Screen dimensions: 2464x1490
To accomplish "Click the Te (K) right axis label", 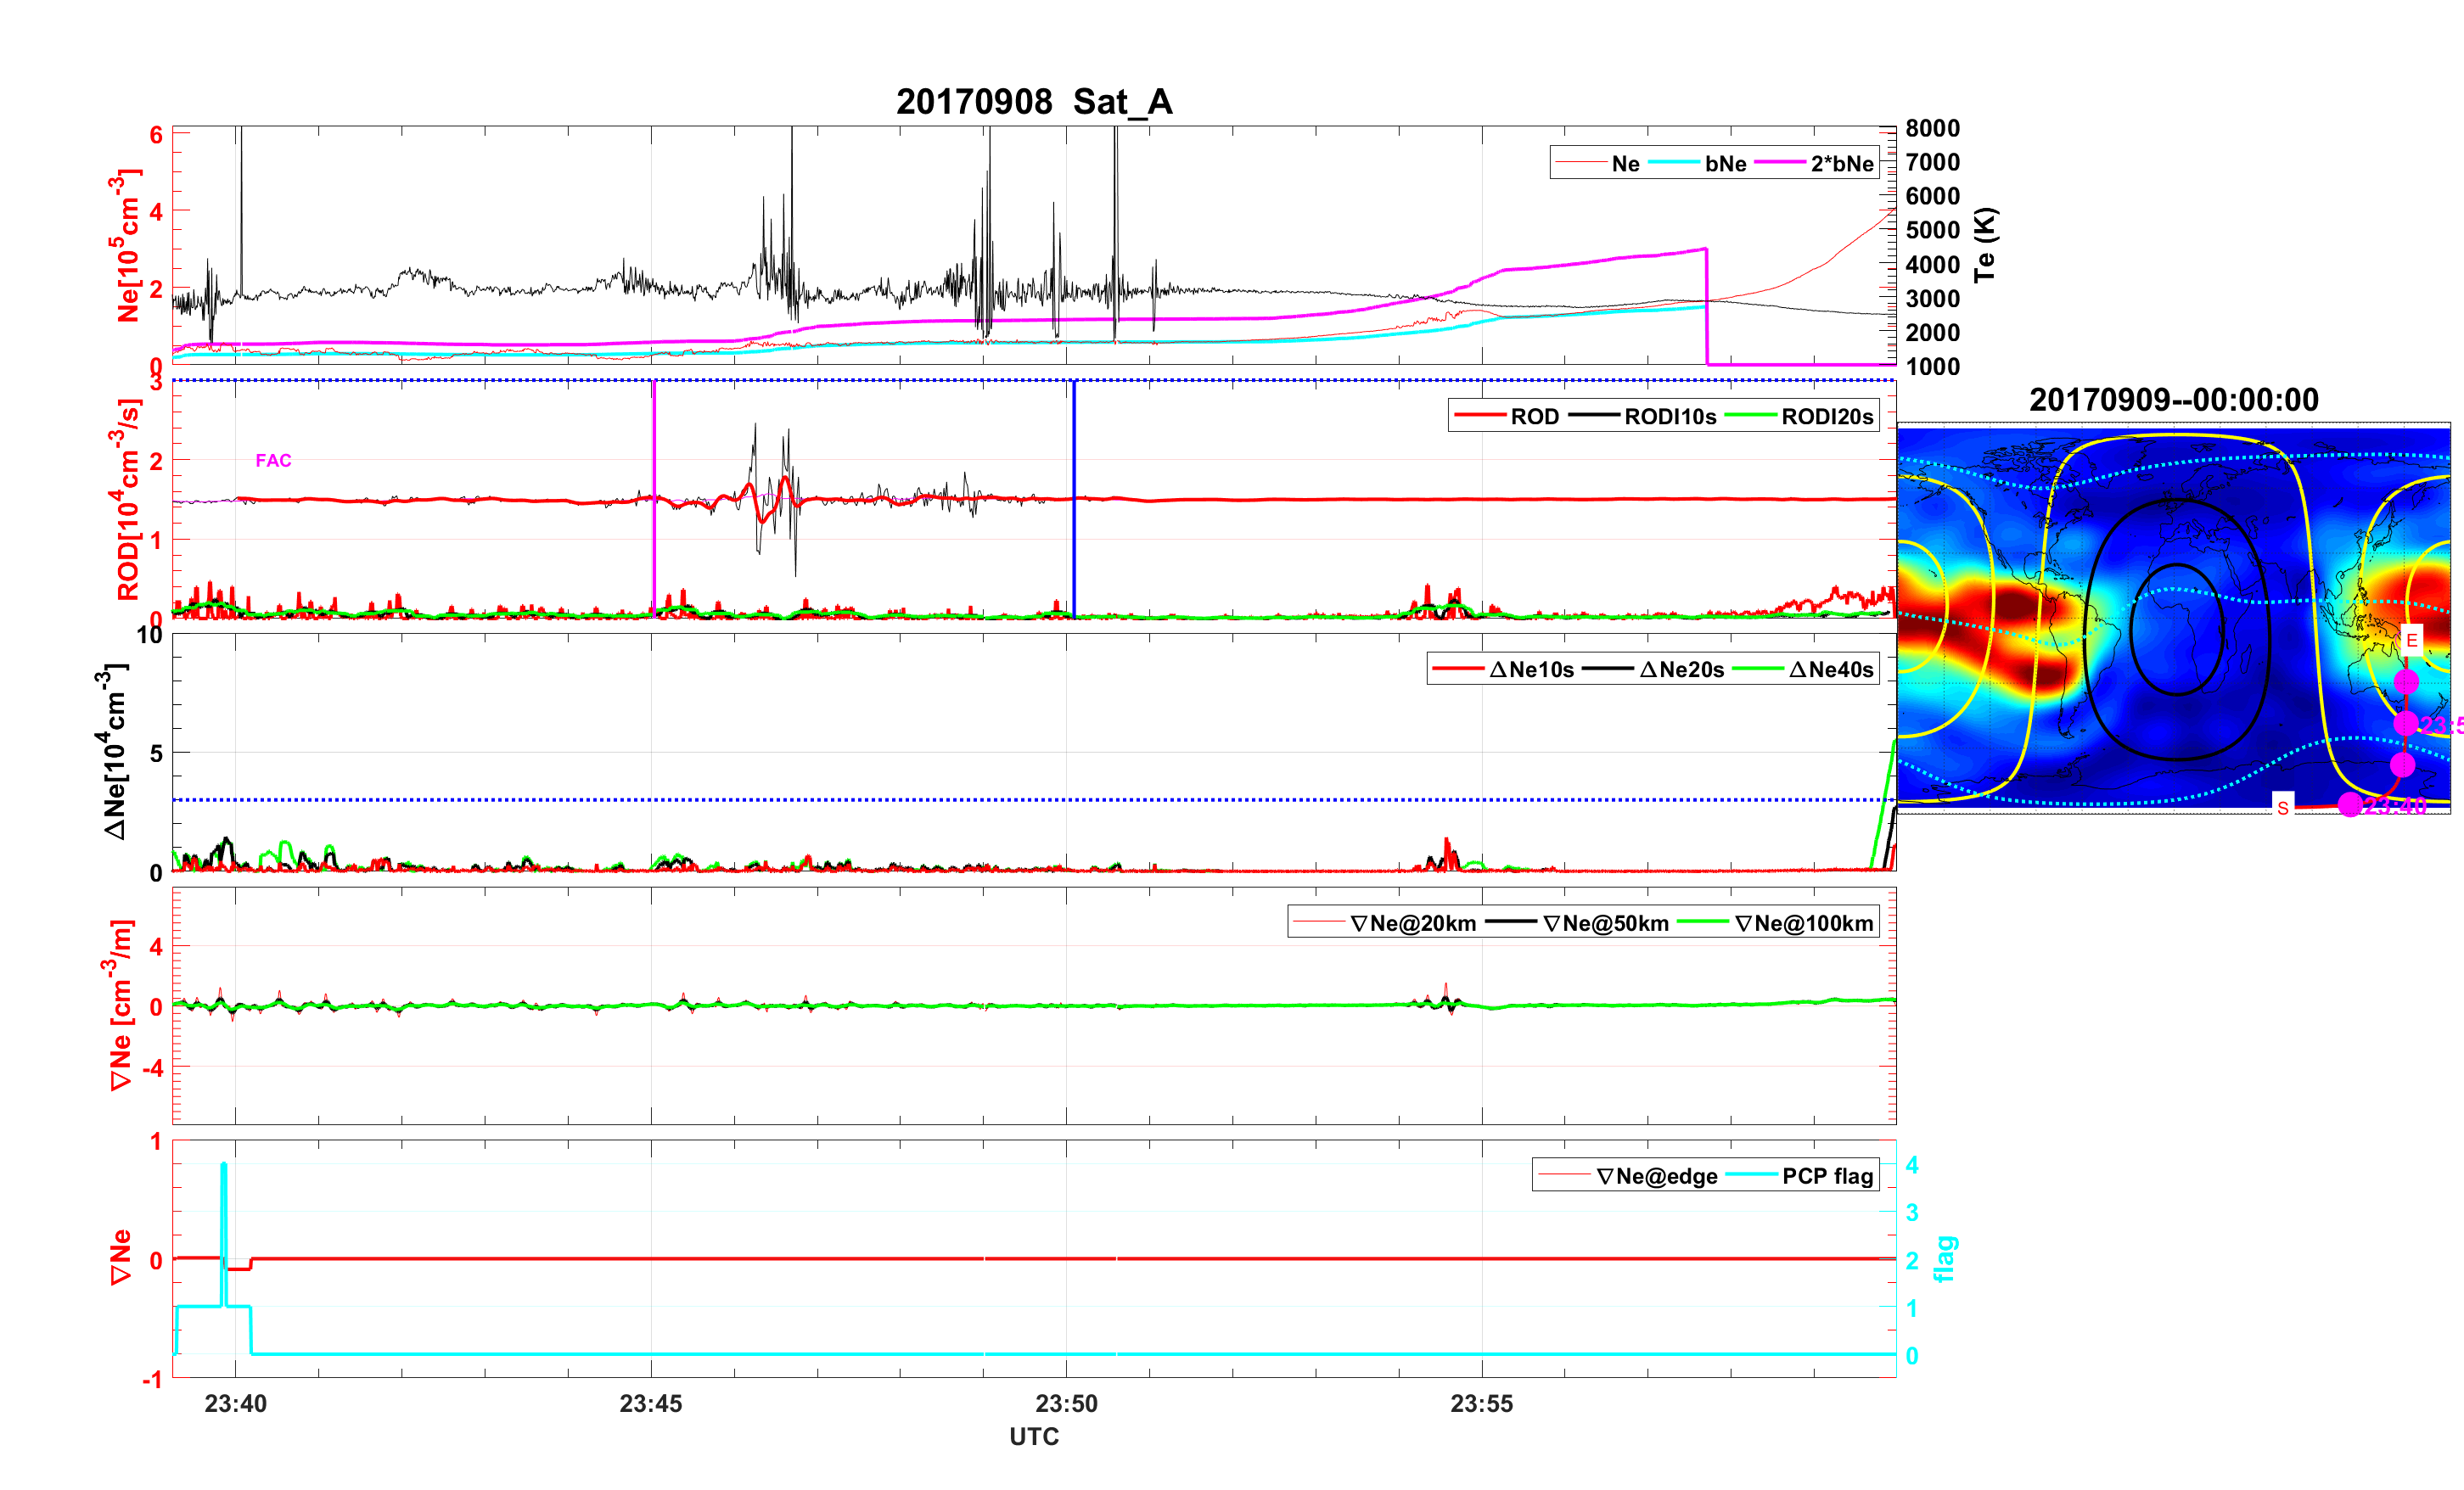I will point(1985,245).
